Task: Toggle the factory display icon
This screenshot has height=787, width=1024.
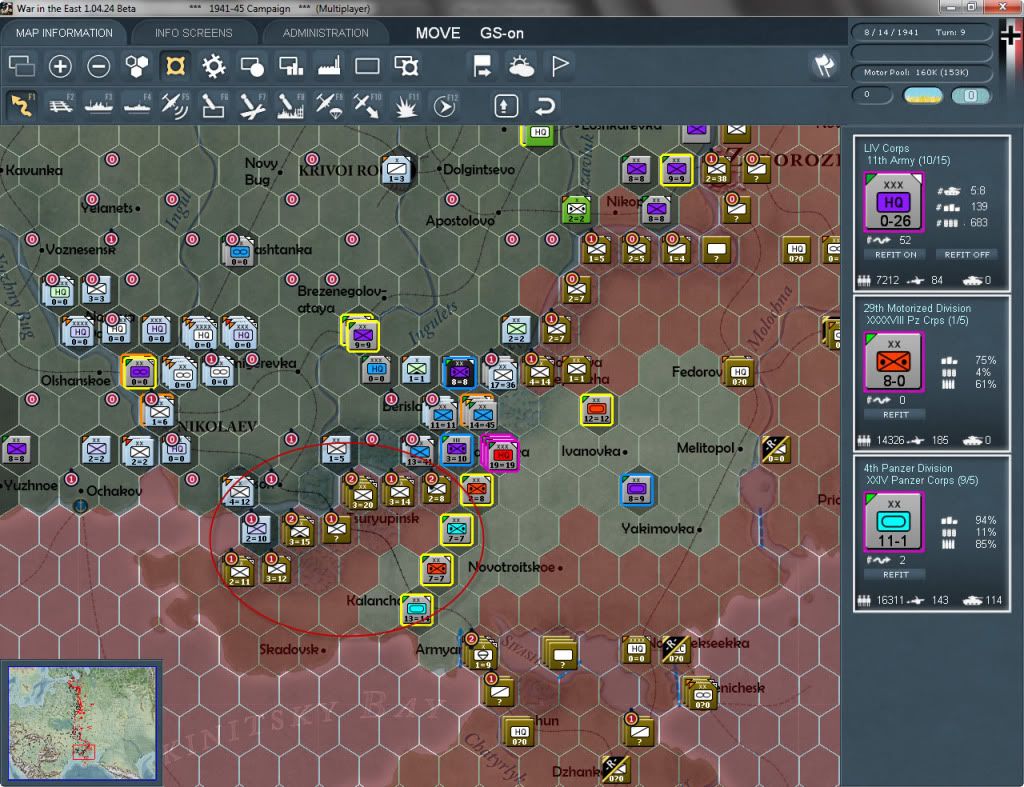Action: [329, 66]
